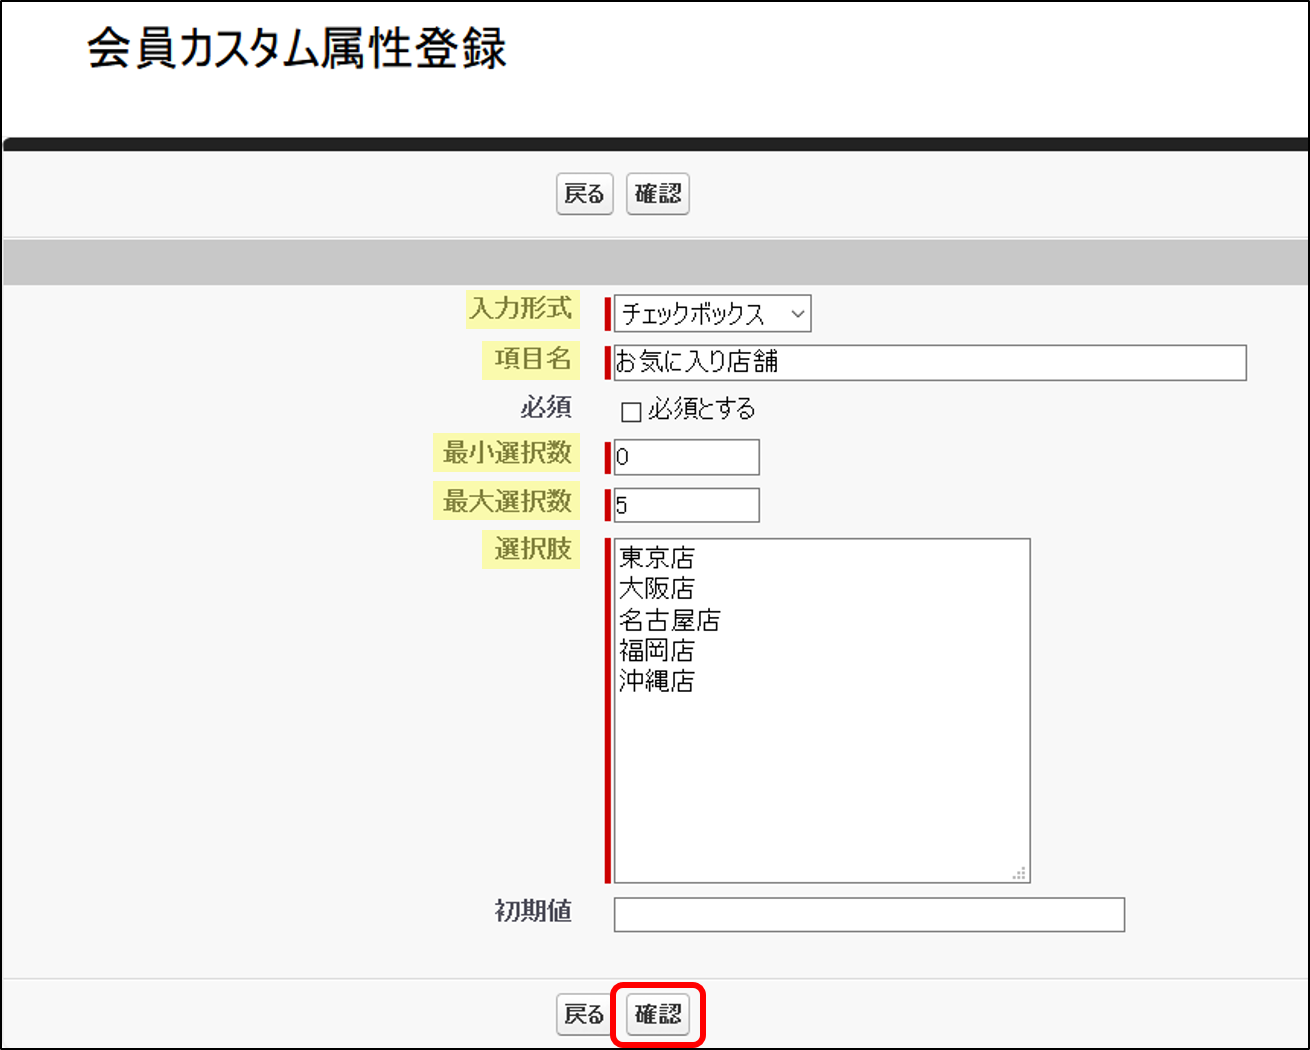Click the empty 初期値 input field
This screenshot has height=1050, width=1310.
868,914
